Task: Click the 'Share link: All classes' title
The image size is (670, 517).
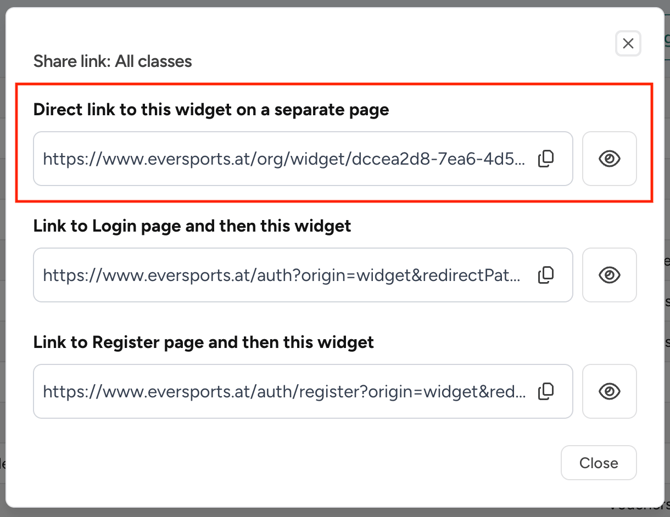Action: coord(112,61)
